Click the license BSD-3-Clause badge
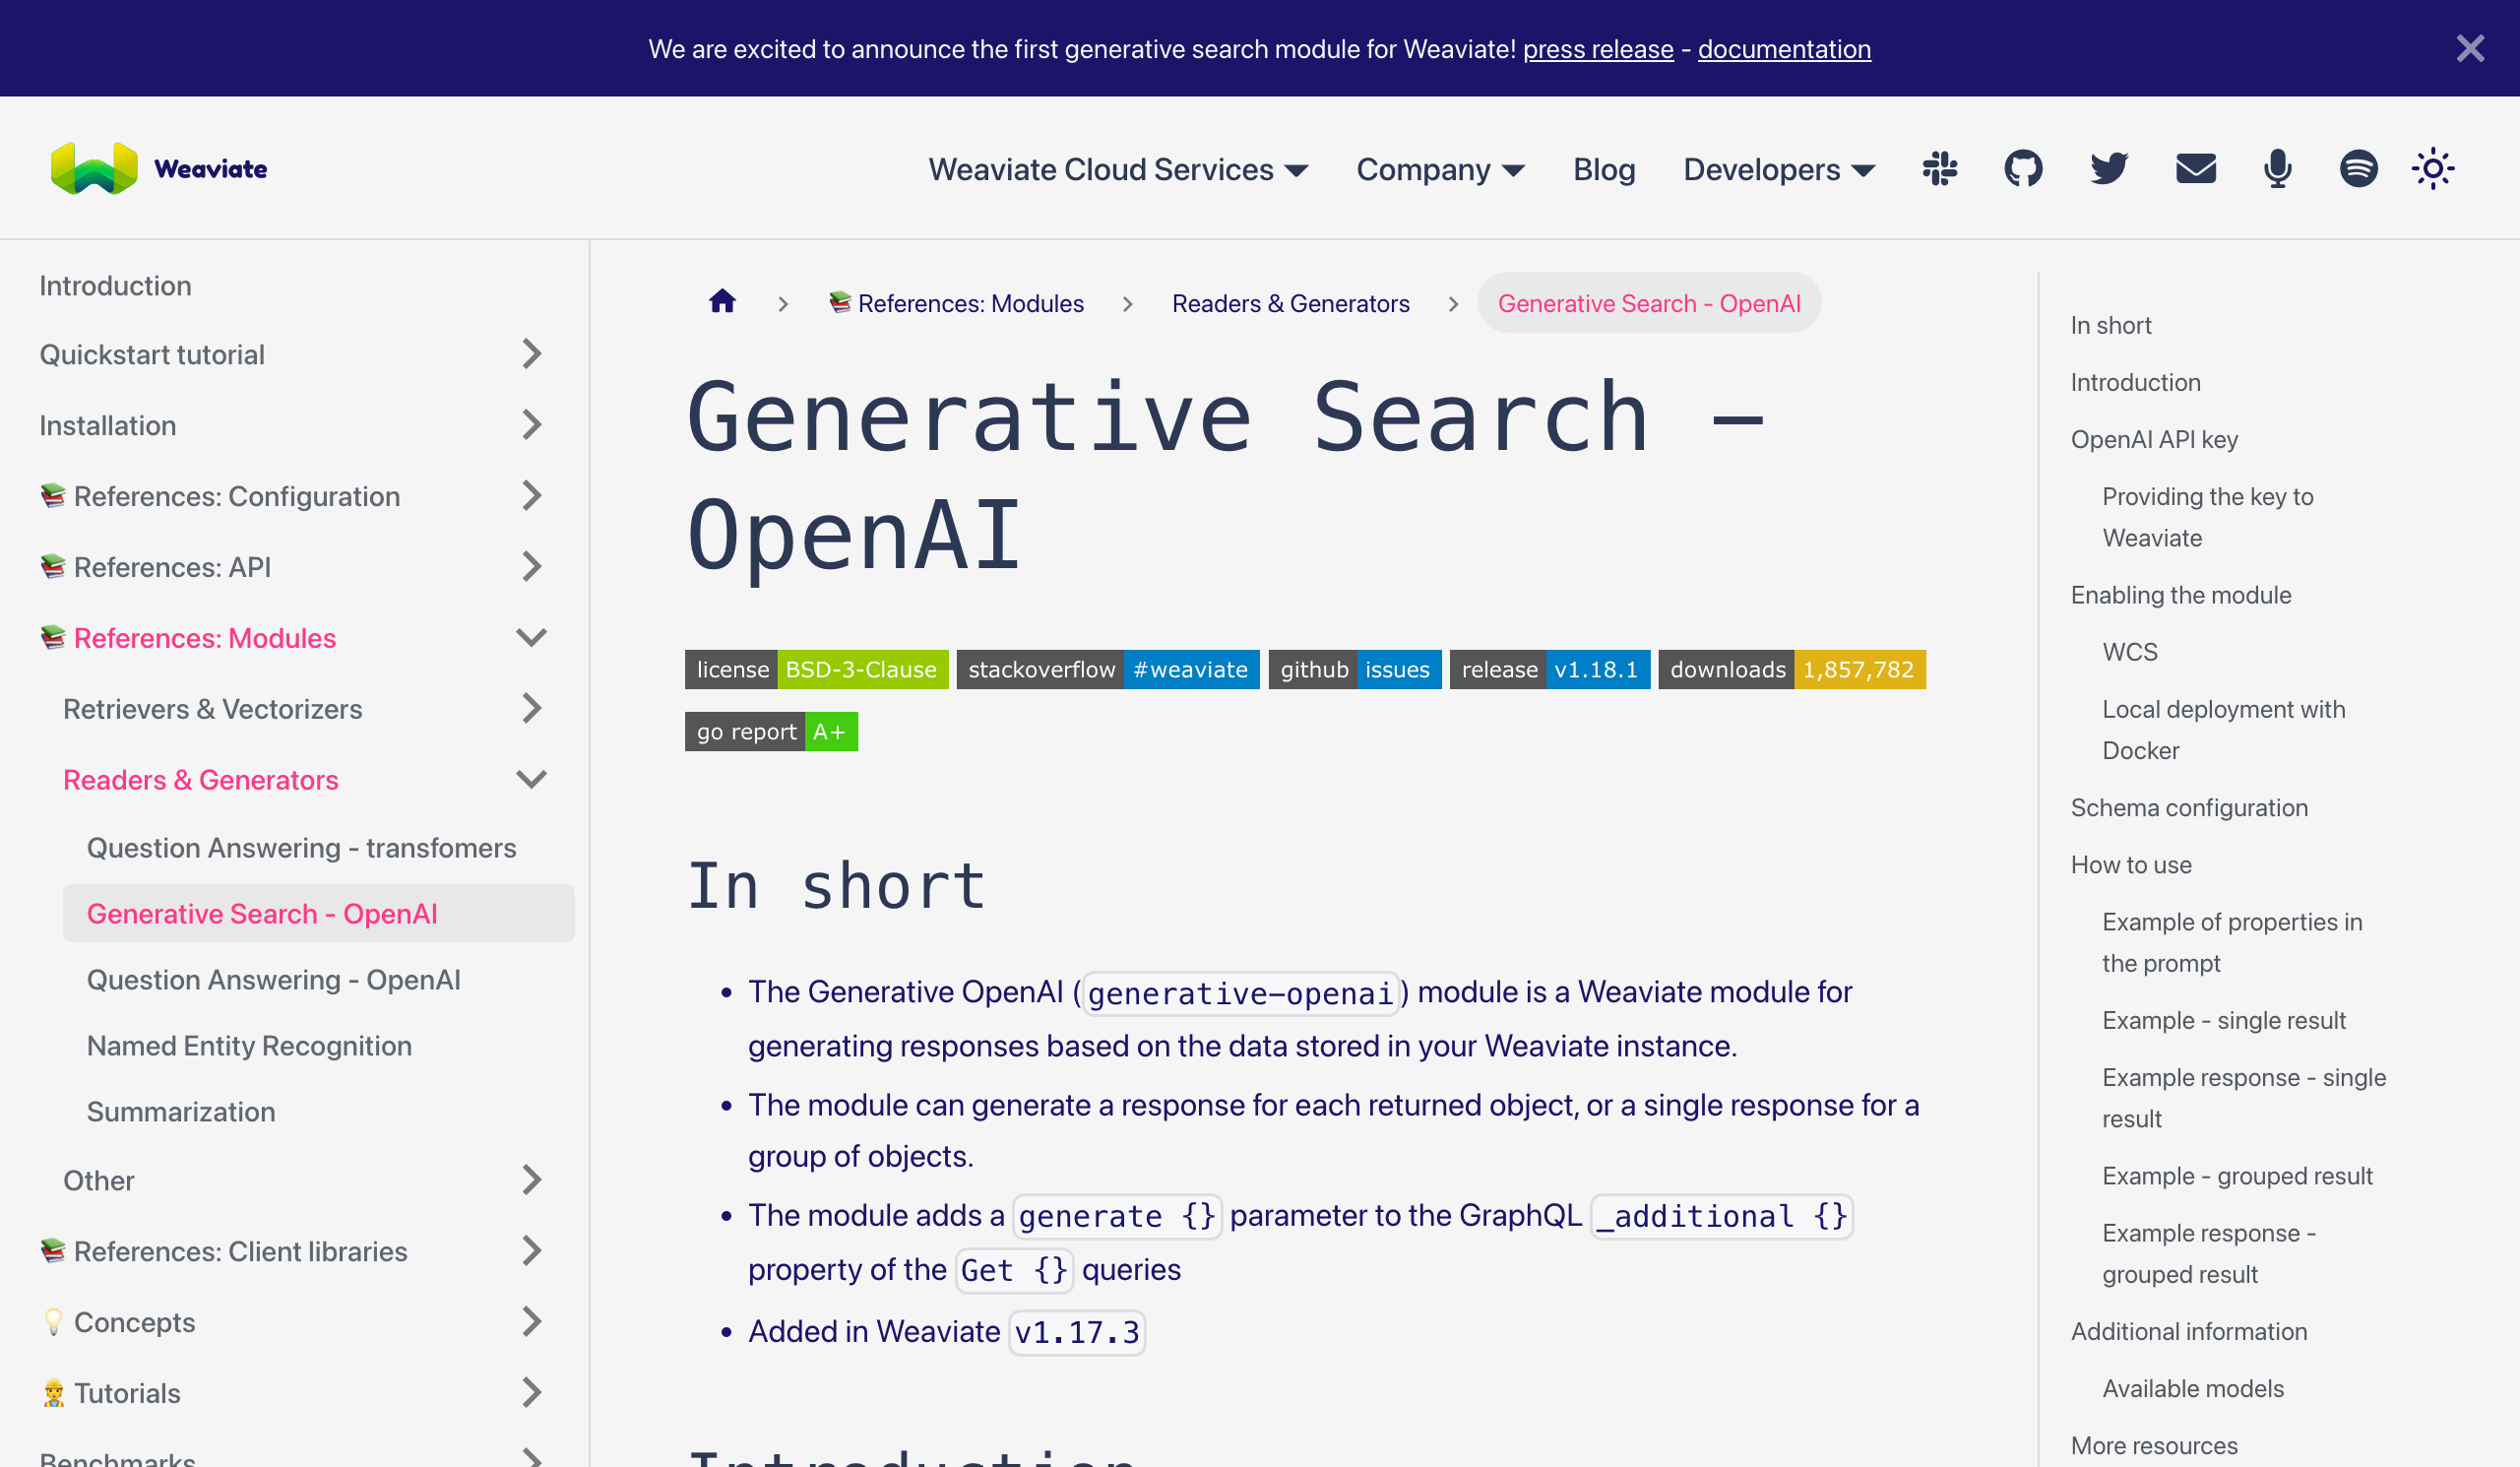This screenshot has width=2520, height=1467. (816, 670)
